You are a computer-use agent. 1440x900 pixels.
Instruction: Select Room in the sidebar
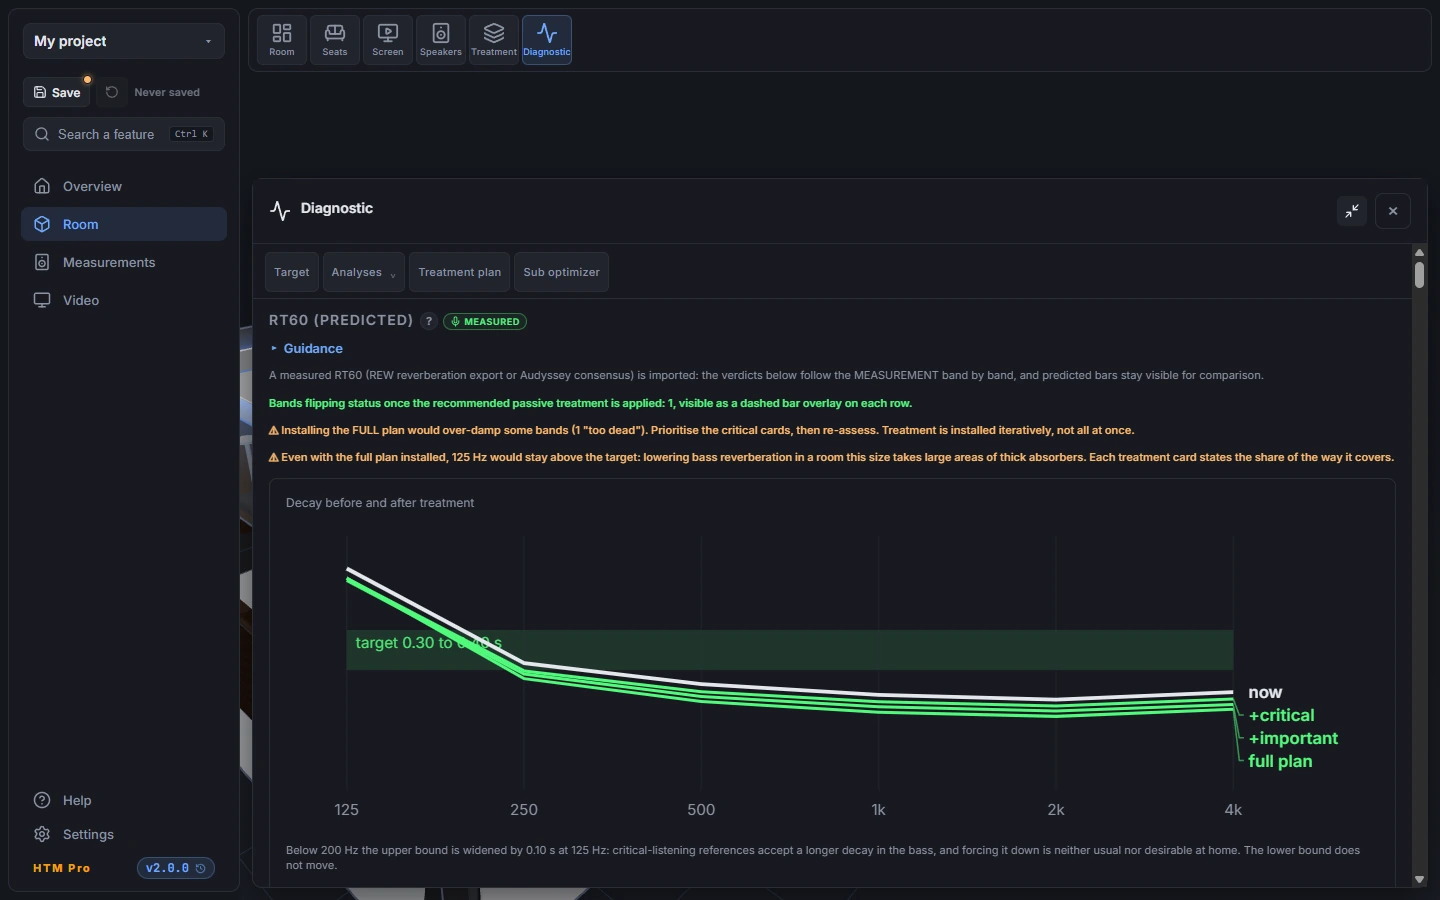pyautogui.click(x=124, y=224)
